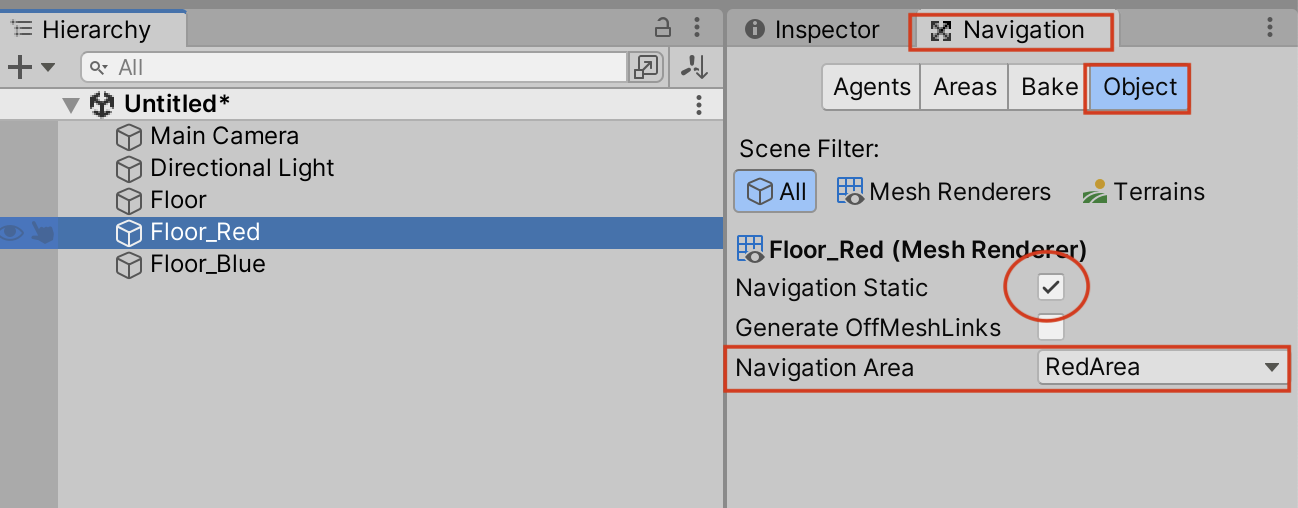This screenshot has height=508, width=1298.
Task: Open the Navigation panel three-dot menu
Action: tap(1270, 27)
